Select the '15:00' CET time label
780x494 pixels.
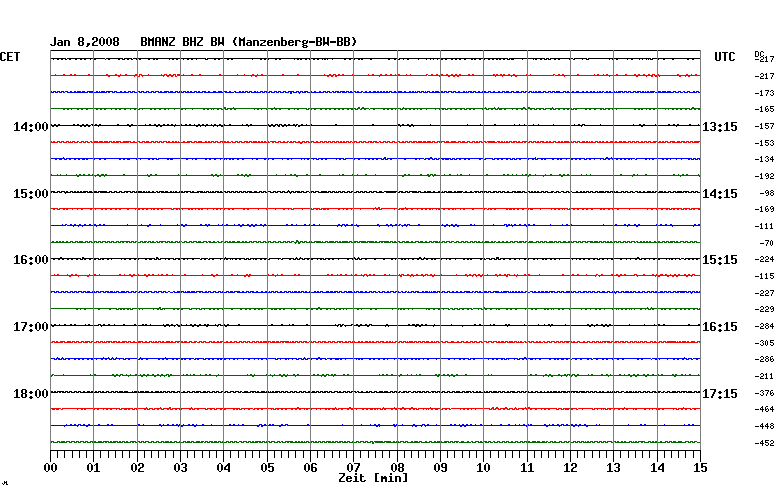(31, 194)
